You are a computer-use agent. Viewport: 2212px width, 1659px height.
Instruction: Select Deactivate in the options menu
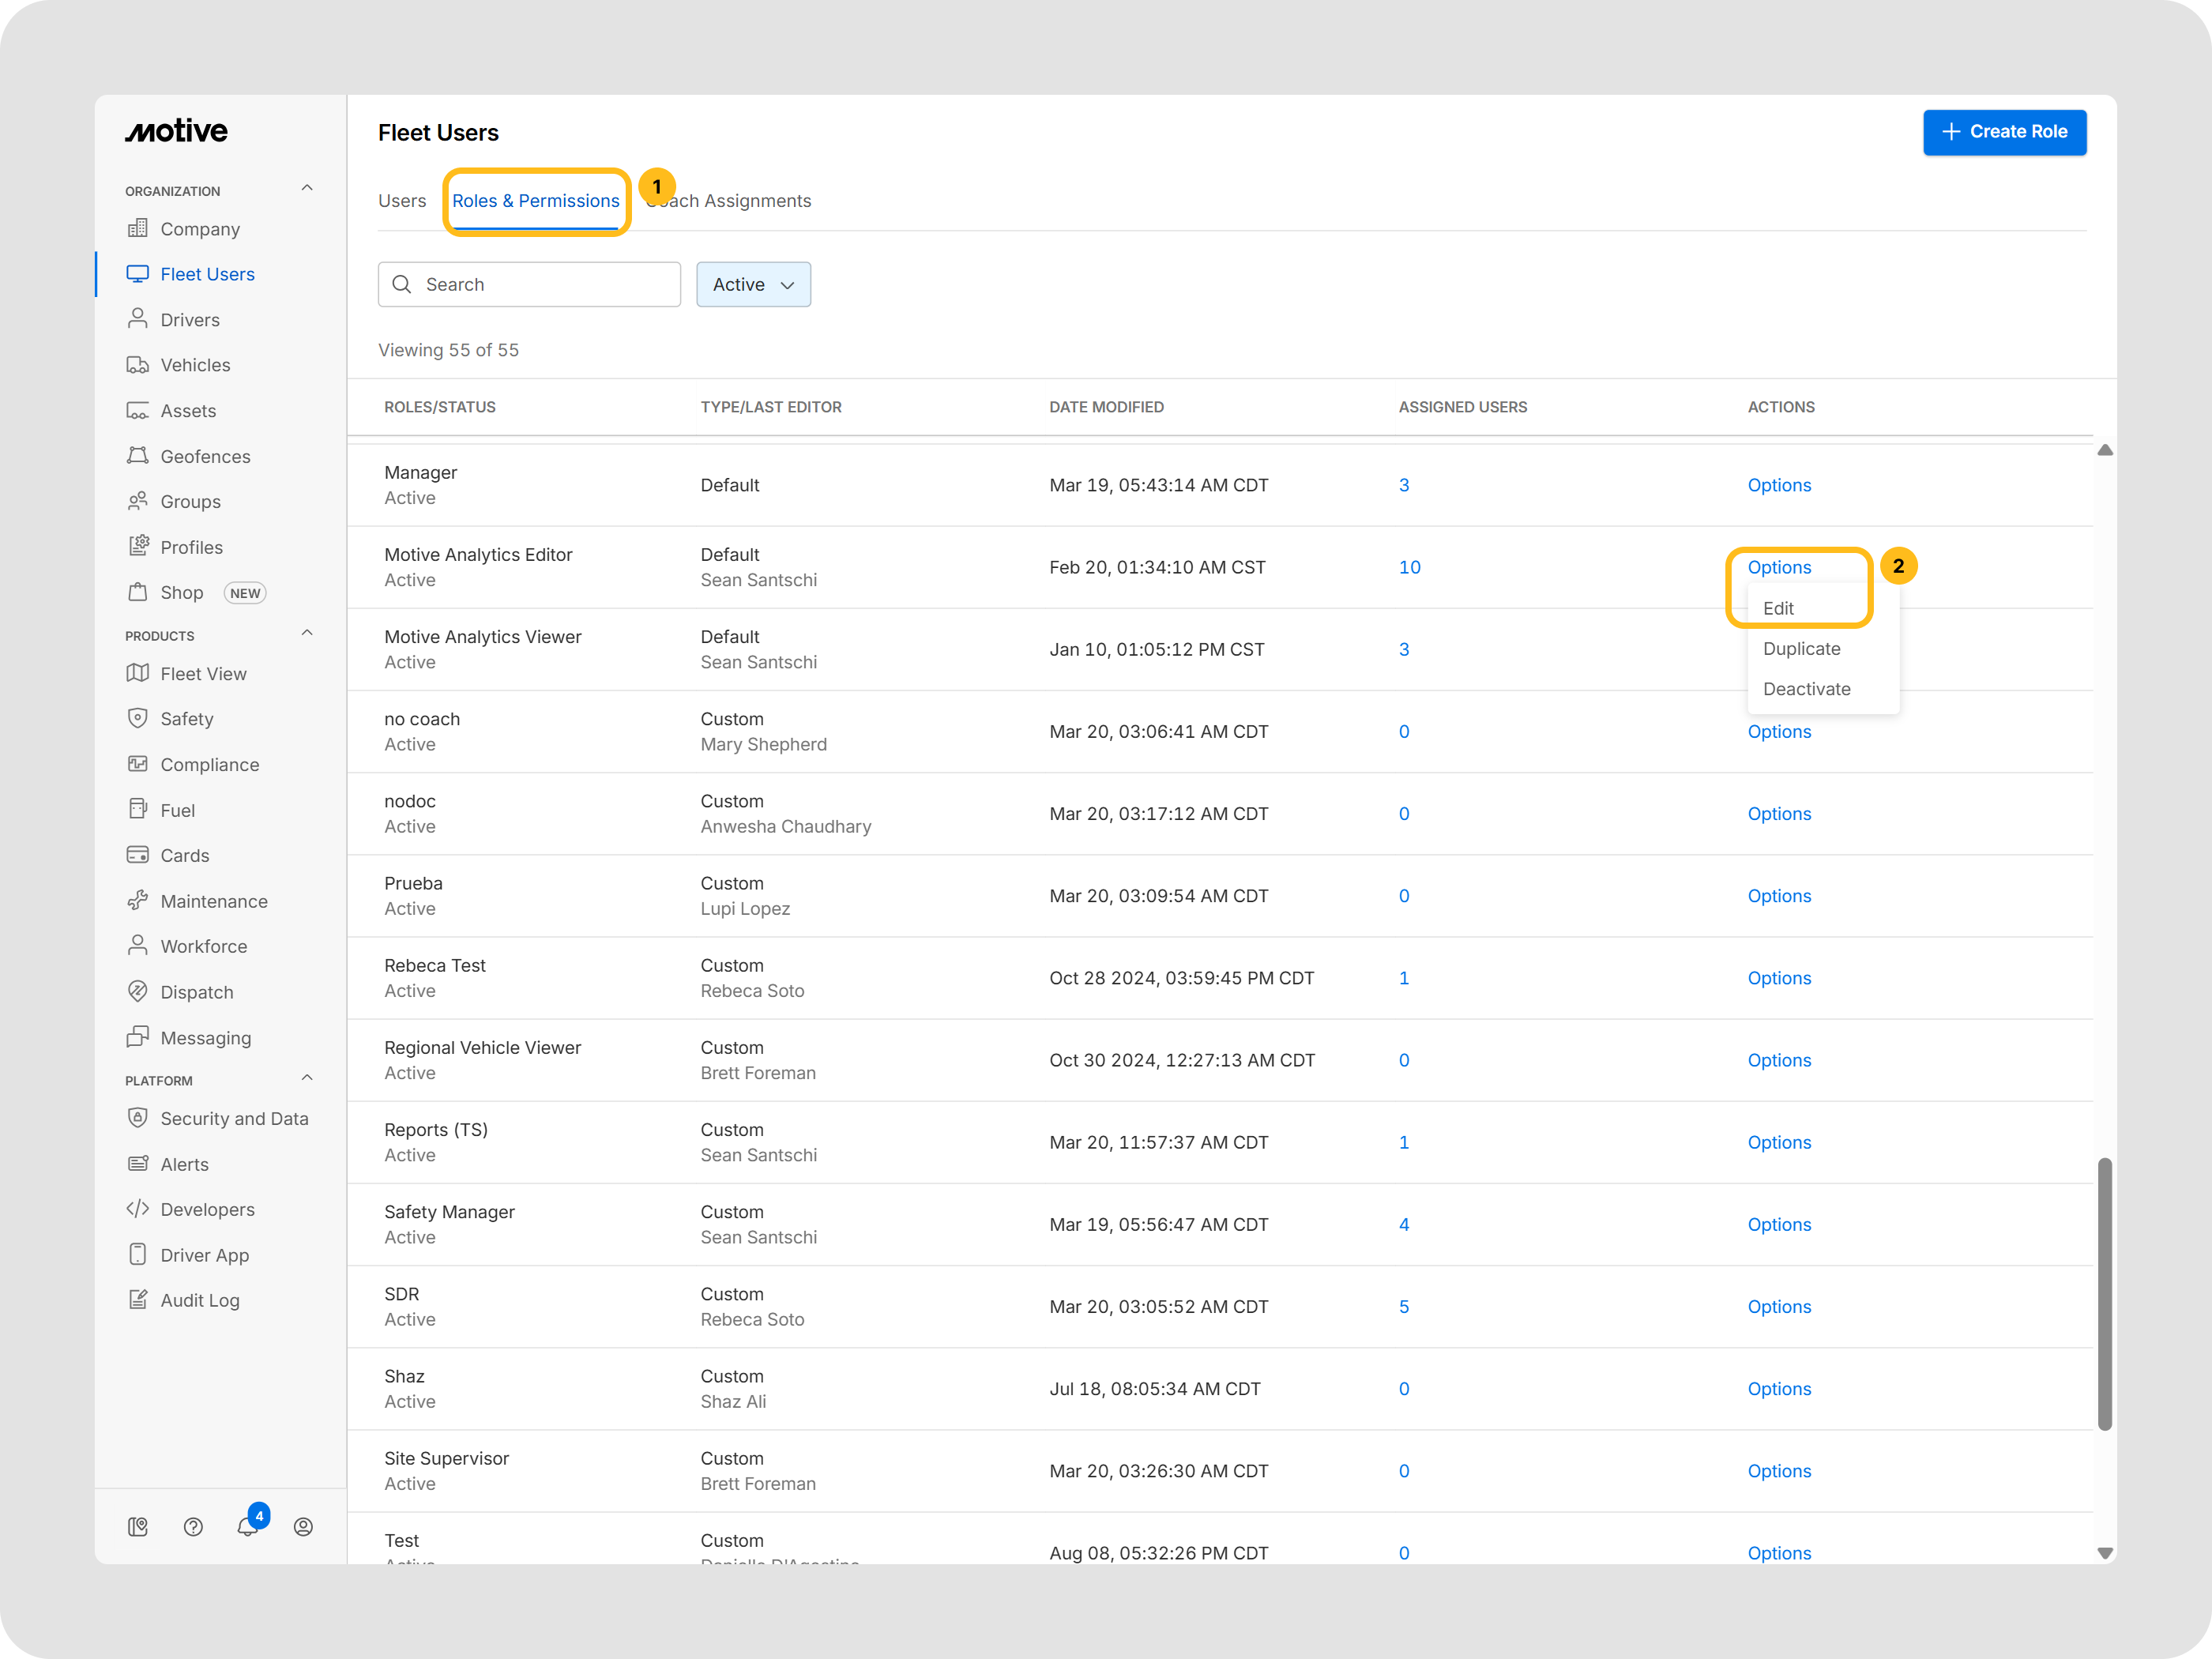1806,689
